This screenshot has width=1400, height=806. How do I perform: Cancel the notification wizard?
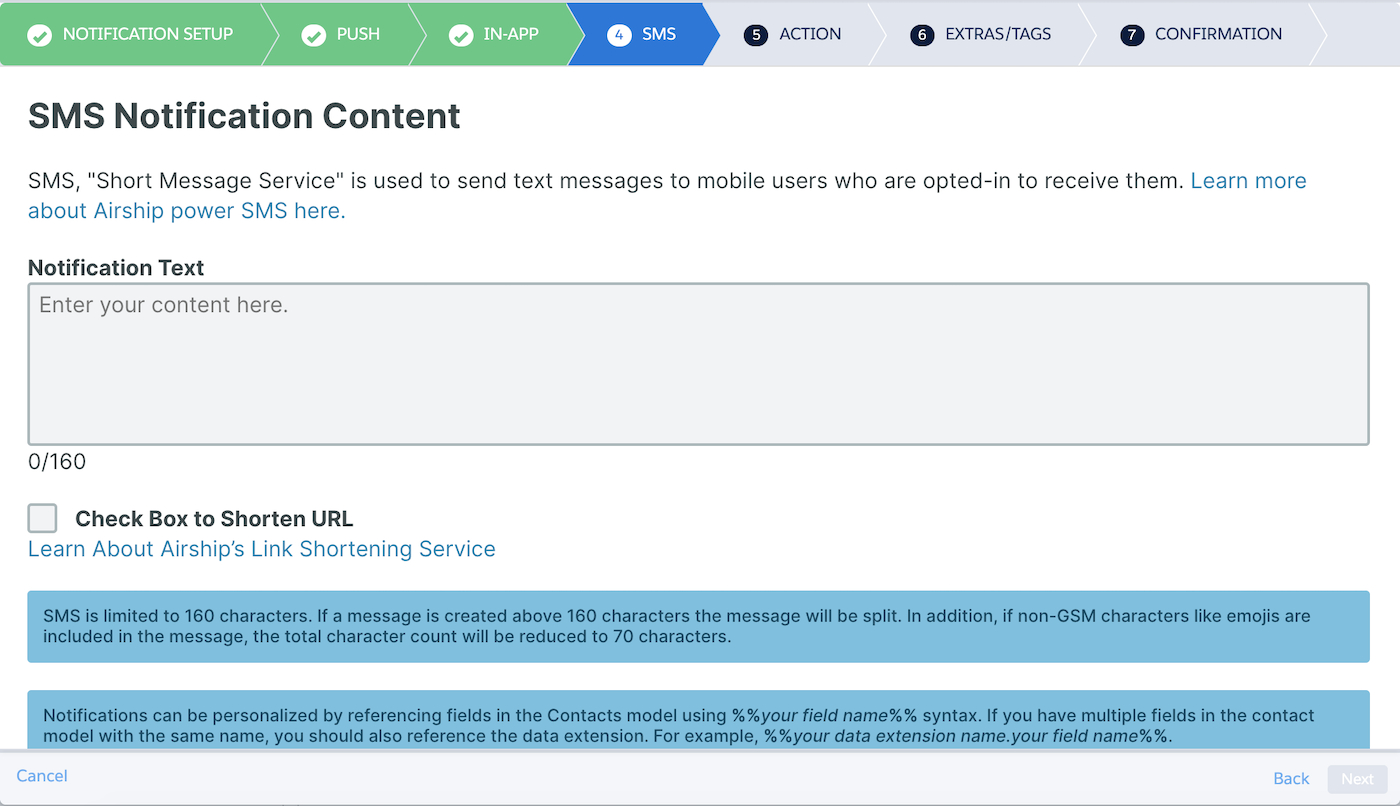coord(42,776)
